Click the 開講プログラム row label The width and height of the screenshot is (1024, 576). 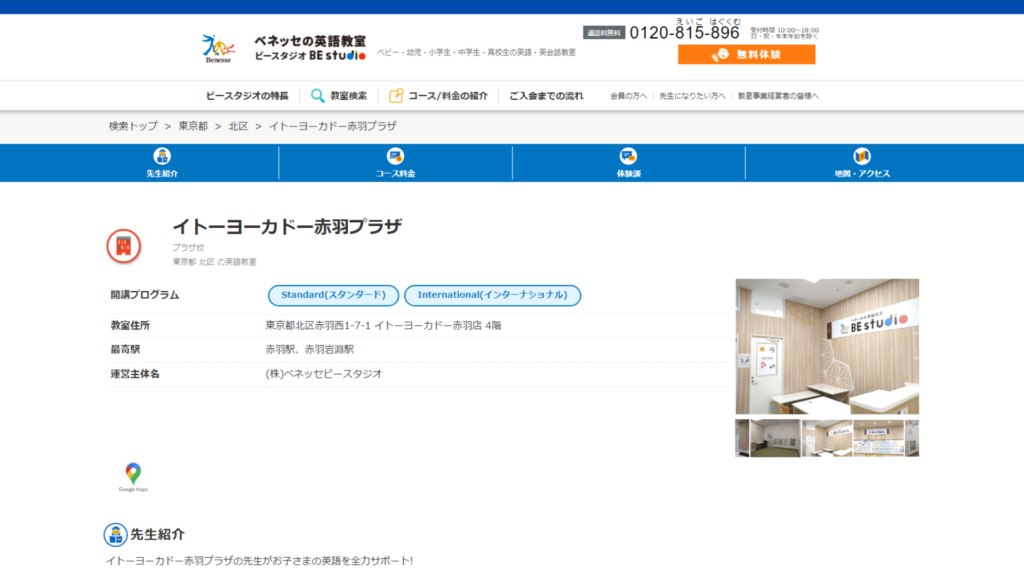[145, 295]
